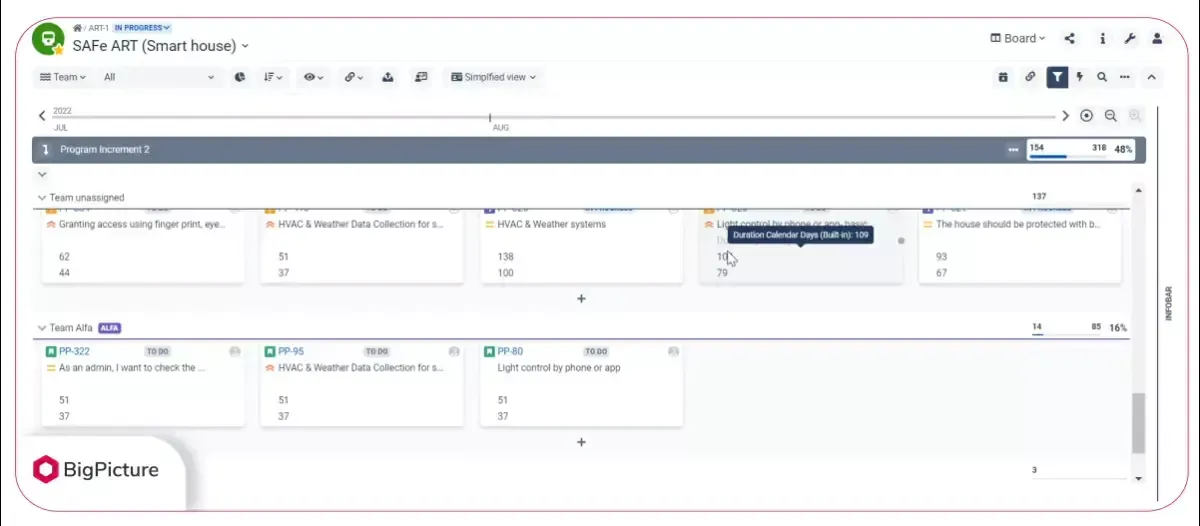This screenshot has width=1200, height=526.
Task: Open search with the magnifier icon
Action: tap(1102, 77)
